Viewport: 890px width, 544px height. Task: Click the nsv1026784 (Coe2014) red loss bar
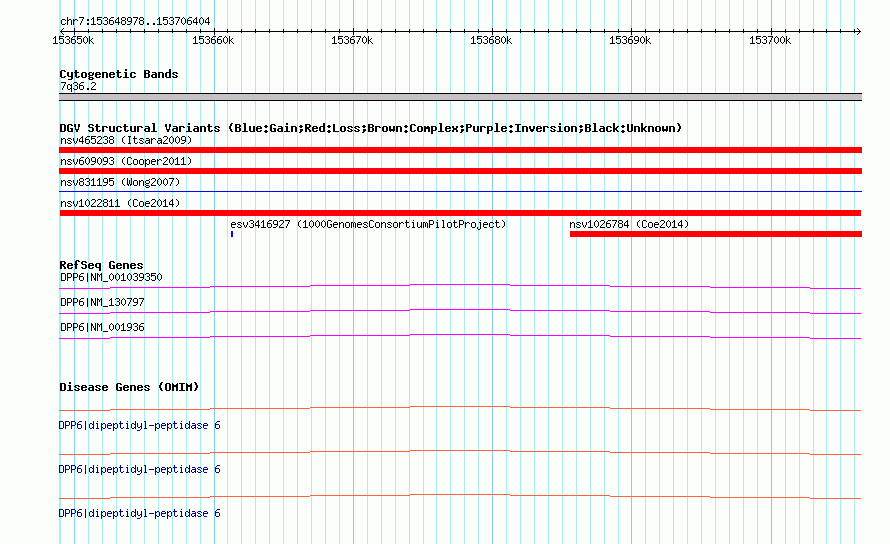point(716,234)
